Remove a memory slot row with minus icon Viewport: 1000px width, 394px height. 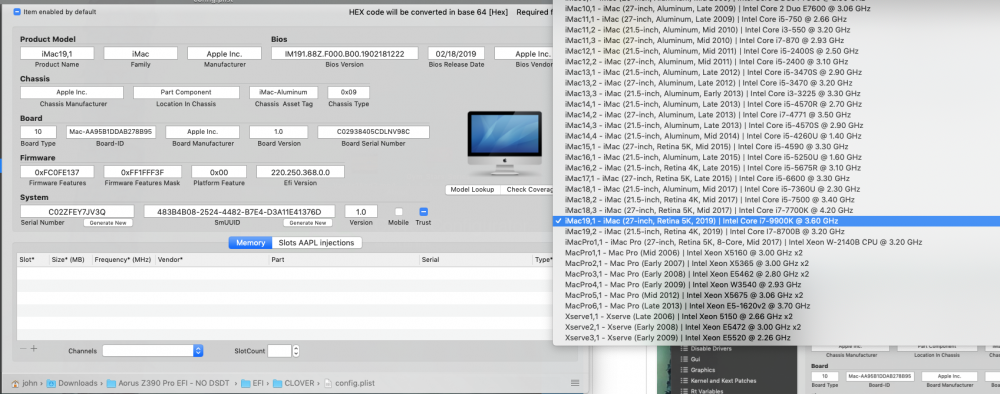(x=23, y=349)
